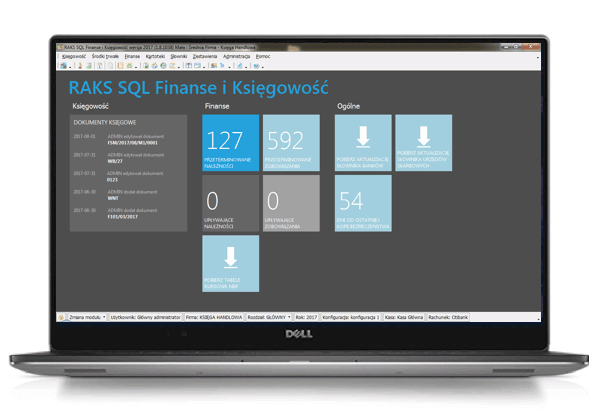Click the Rachunek: Citibank status field
Viewport: 596px width, 414px height.
448,317
